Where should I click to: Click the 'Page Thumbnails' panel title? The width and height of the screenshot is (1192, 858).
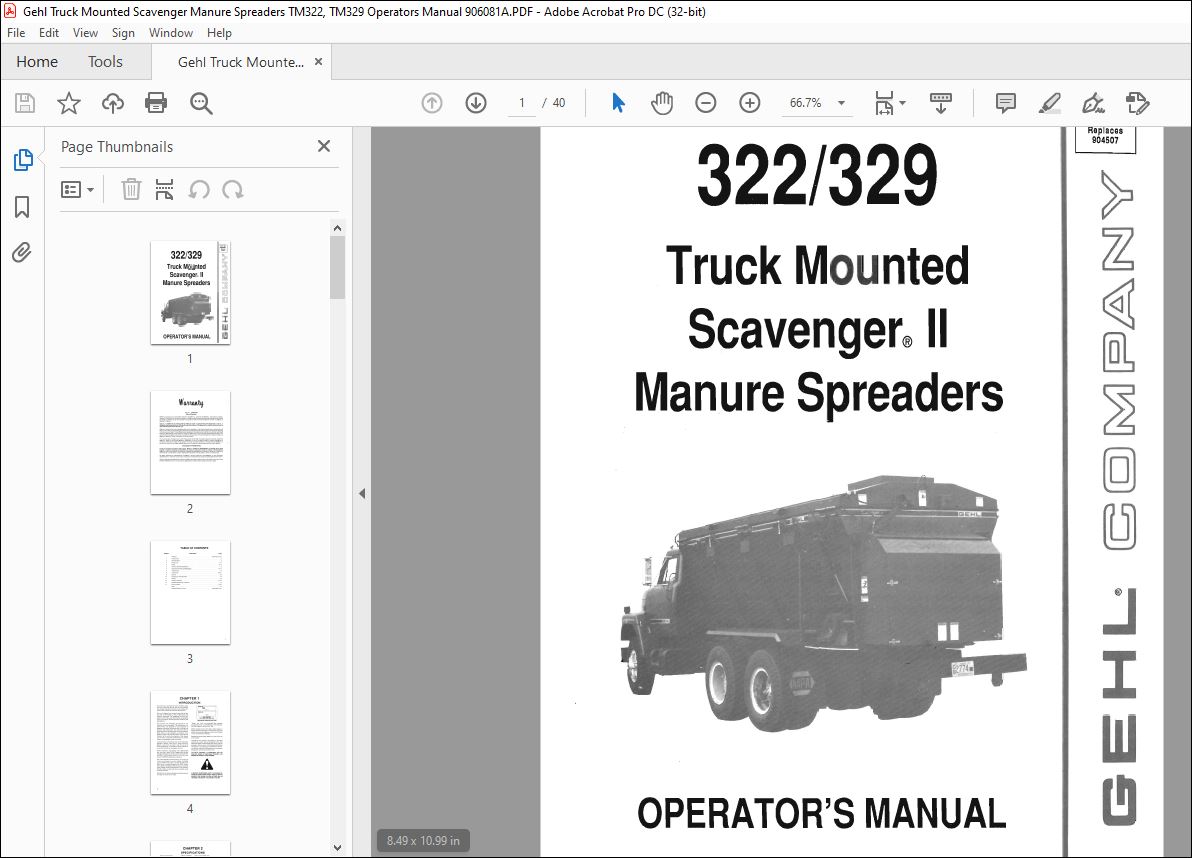tap(117, 147)
